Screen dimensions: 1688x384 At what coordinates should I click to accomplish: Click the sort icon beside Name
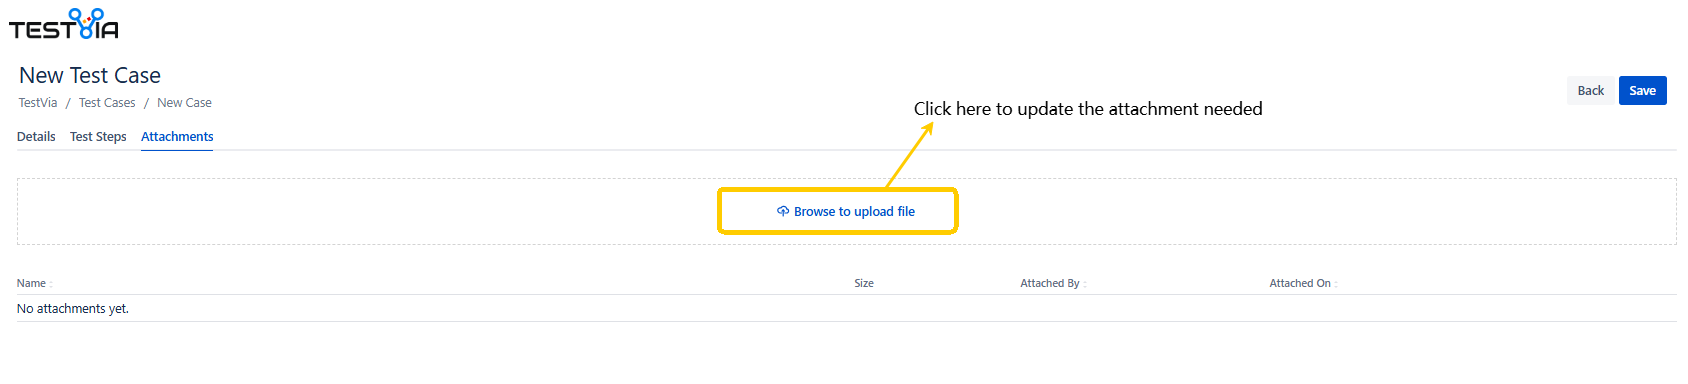tap(51, 284)
